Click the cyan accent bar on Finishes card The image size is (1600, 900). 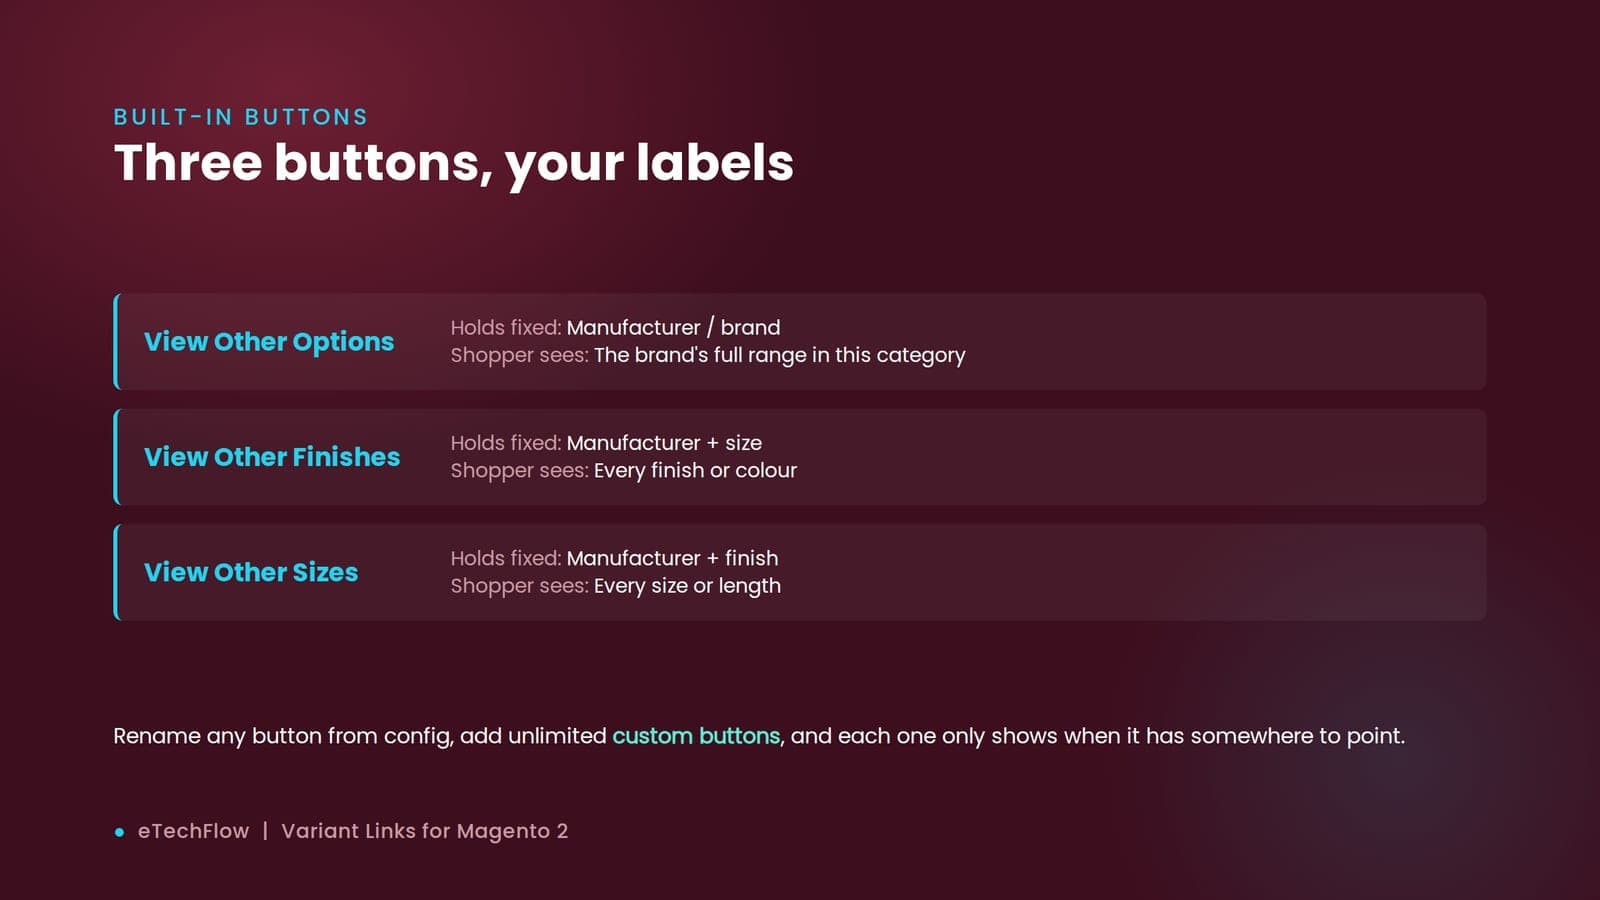point(116,457)
